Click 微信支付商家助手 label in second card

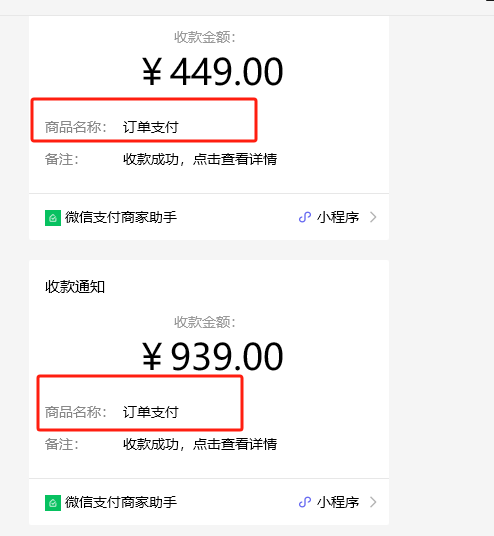coord(121,502)
